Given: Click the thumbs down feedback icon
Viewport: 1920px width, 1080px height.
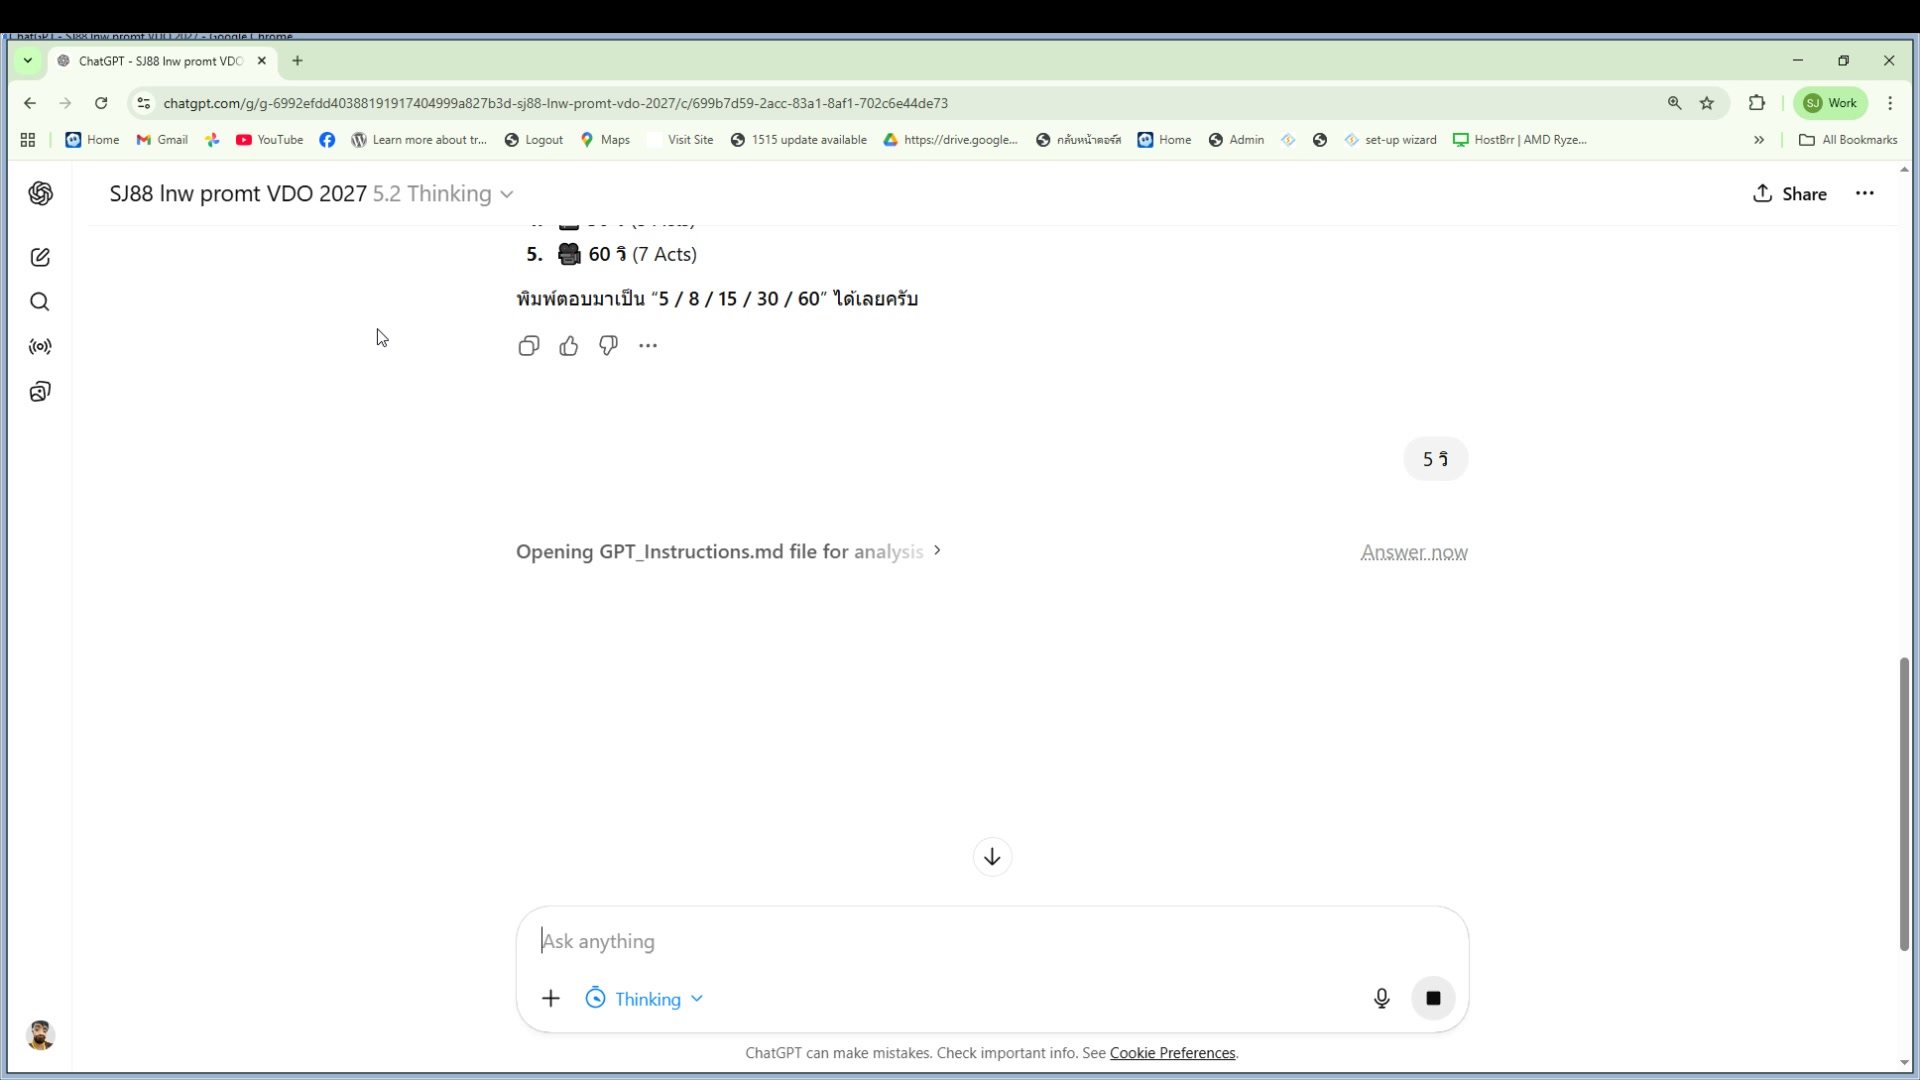Looking at the screenshot, I should click(608, 346).
